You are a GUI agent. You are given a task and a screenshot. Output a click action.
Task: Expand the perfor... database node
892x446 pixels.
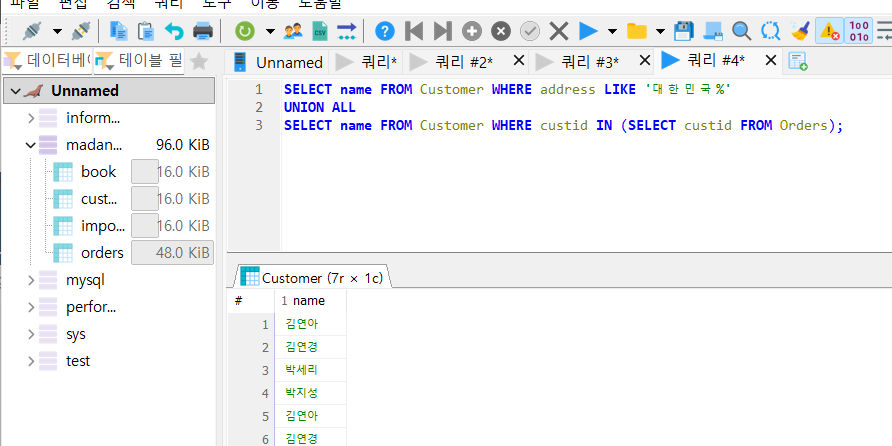(31, 307)
